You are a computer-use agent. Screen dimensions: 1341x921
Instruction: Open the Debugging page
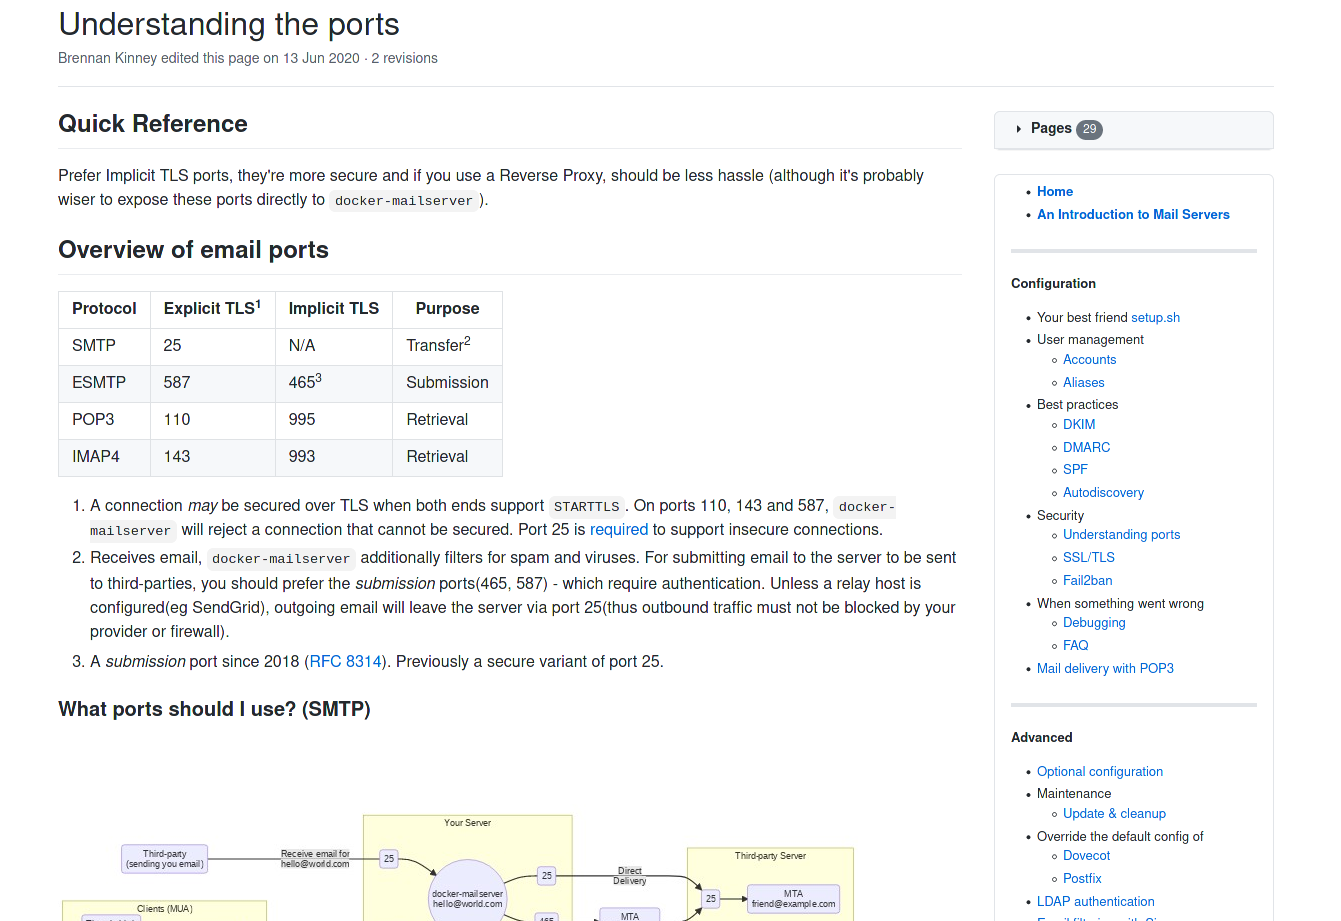coord(1094,622)
